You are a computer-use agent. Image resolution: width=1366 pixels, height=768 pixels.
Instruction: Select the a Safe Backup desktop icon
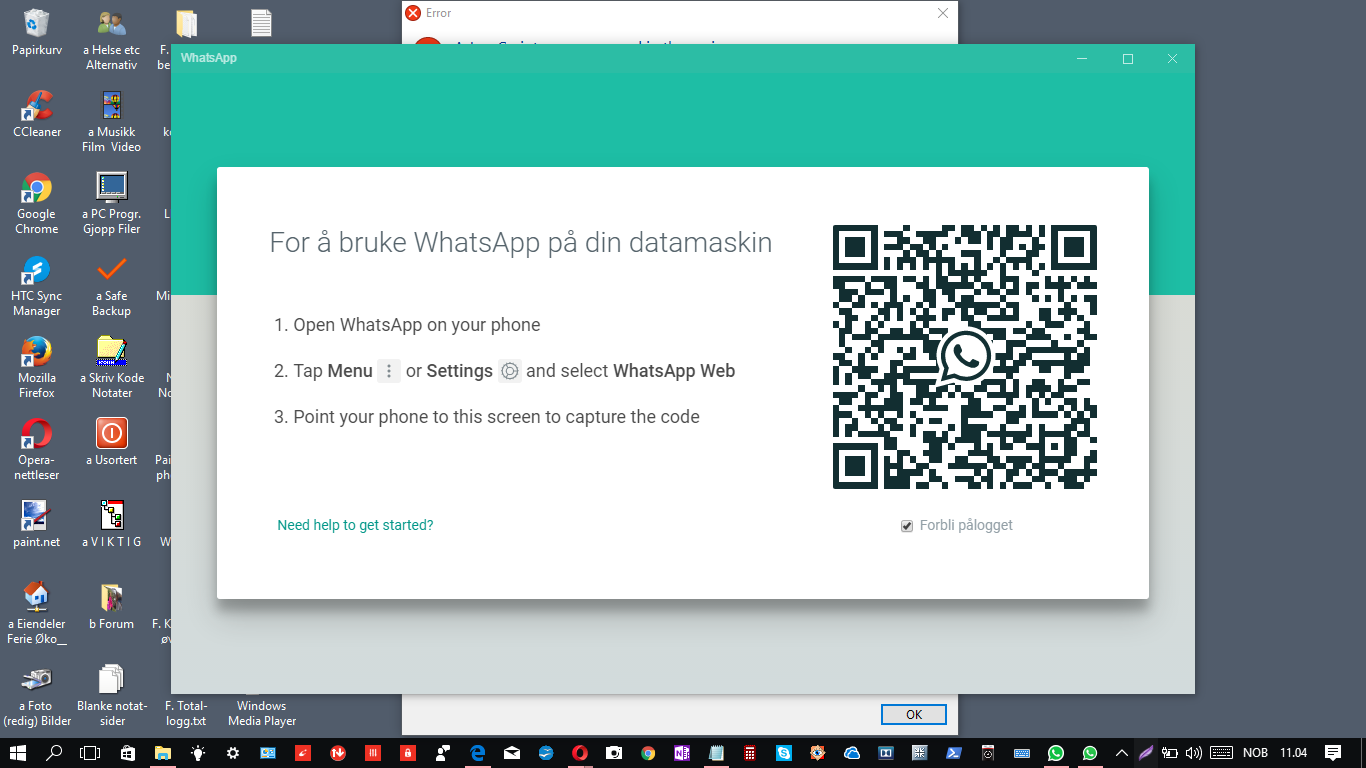[112, 286]
